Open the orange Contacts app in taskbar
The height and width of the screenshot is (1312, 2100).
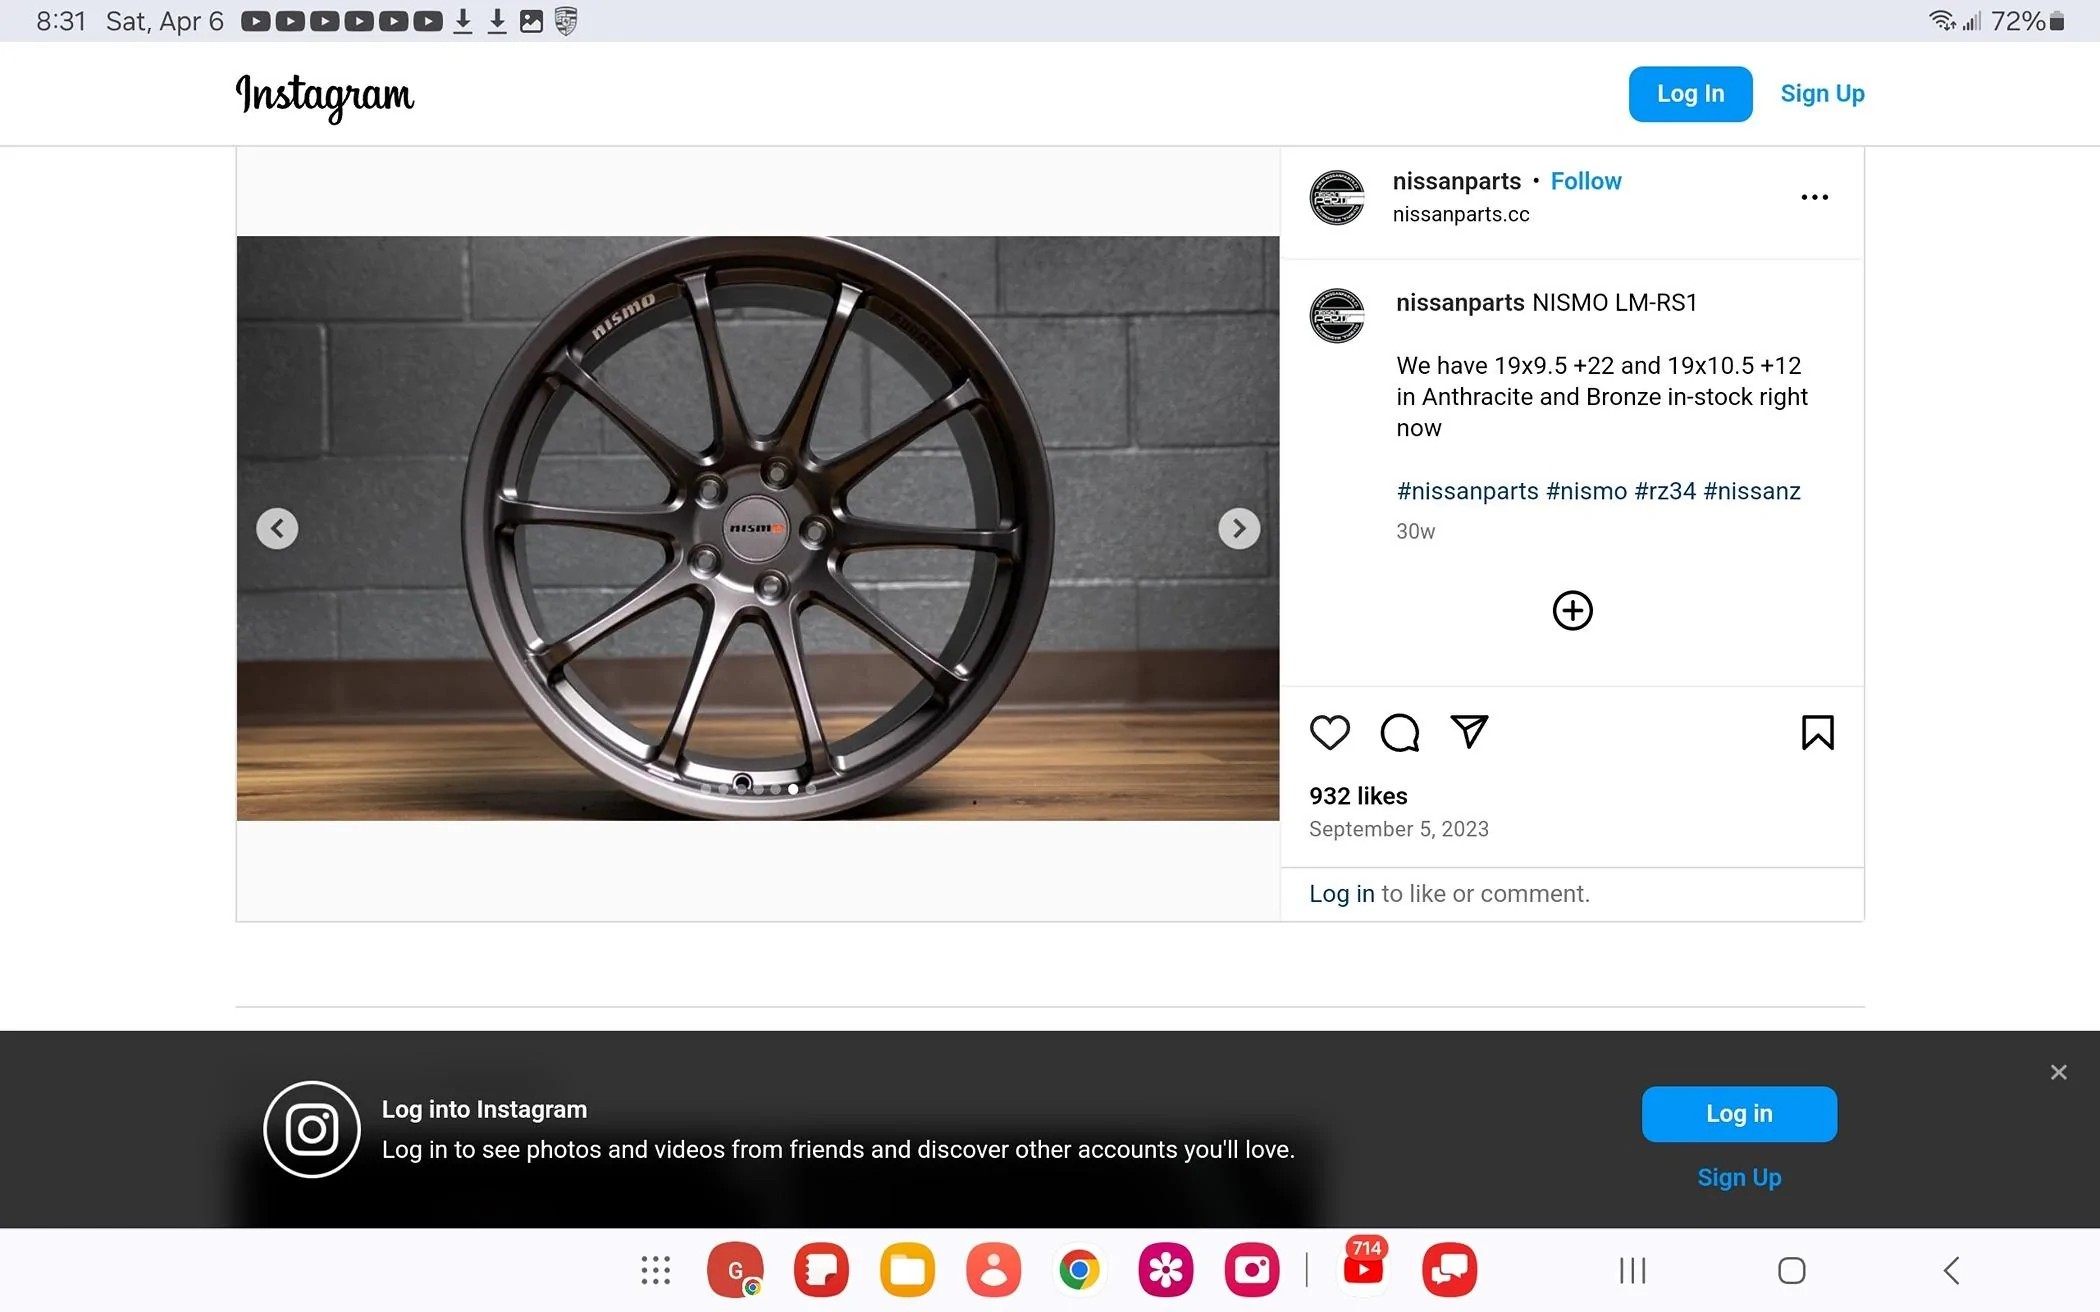click(993, 1270)
